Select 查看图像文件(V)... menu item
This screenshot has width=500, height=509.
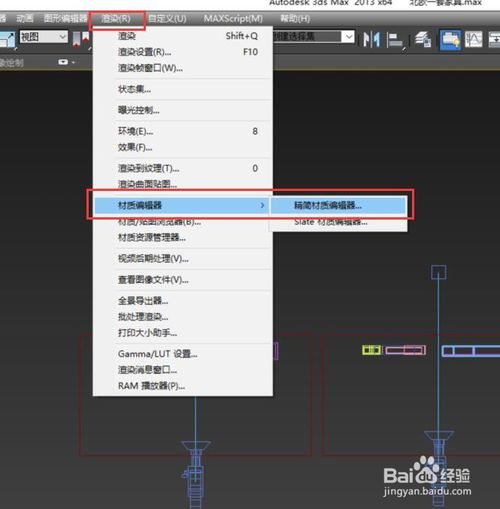[x=183, y=280]
